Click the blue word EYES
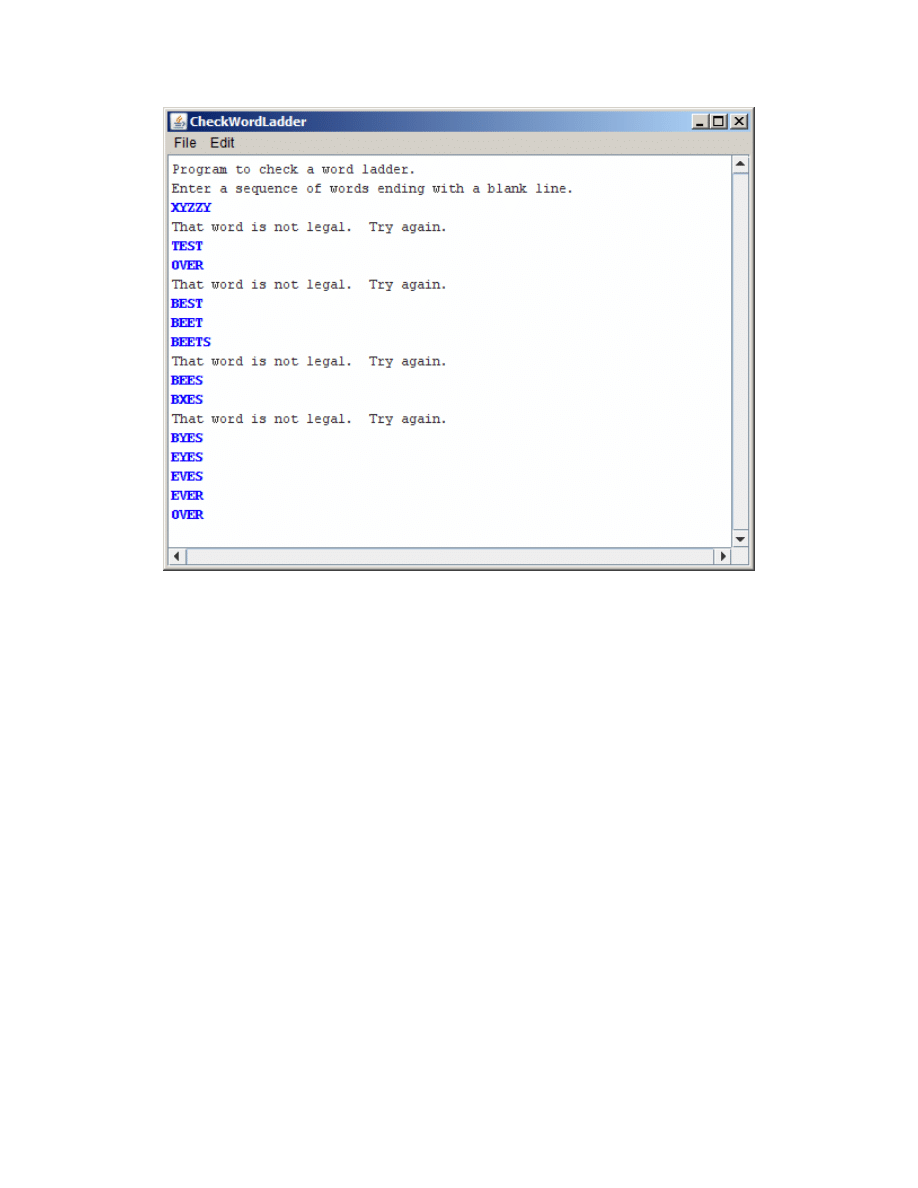This screenshot has width=918, height=1188. [187, 457]
